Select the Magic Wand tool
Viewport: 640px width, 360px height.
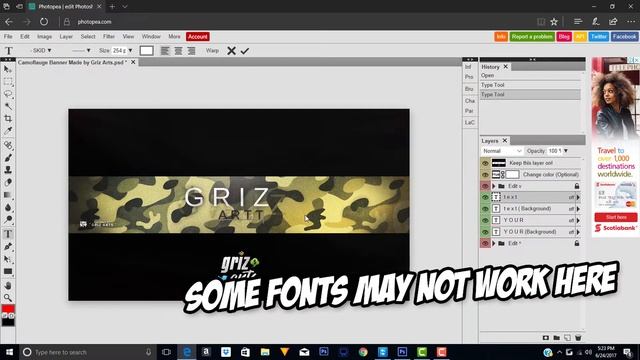click(x=8, y=107)
